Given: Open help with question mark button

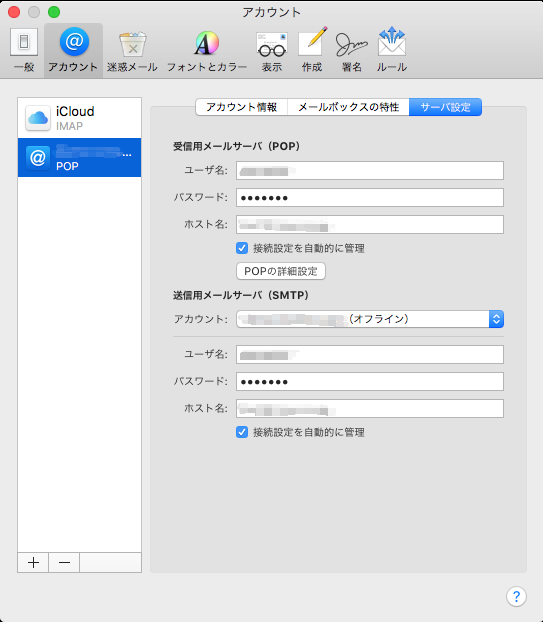Looking at the screenshot, I should coord(516,596).
